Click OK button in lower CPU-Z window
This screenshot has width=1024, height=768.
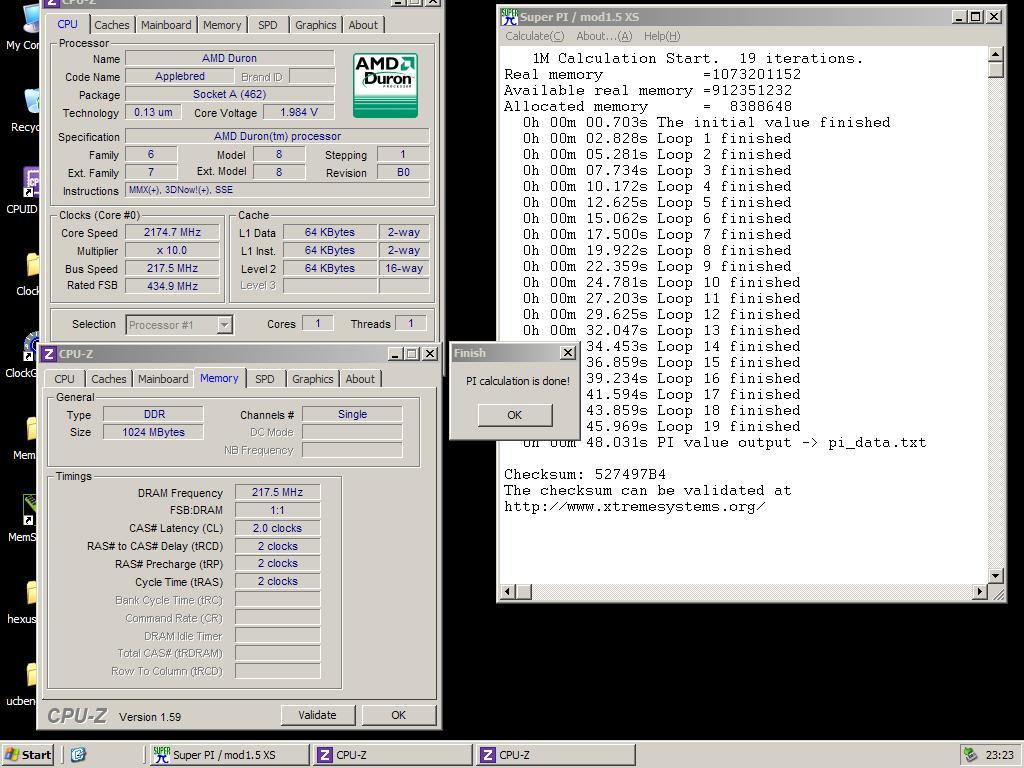click(398, 715)
